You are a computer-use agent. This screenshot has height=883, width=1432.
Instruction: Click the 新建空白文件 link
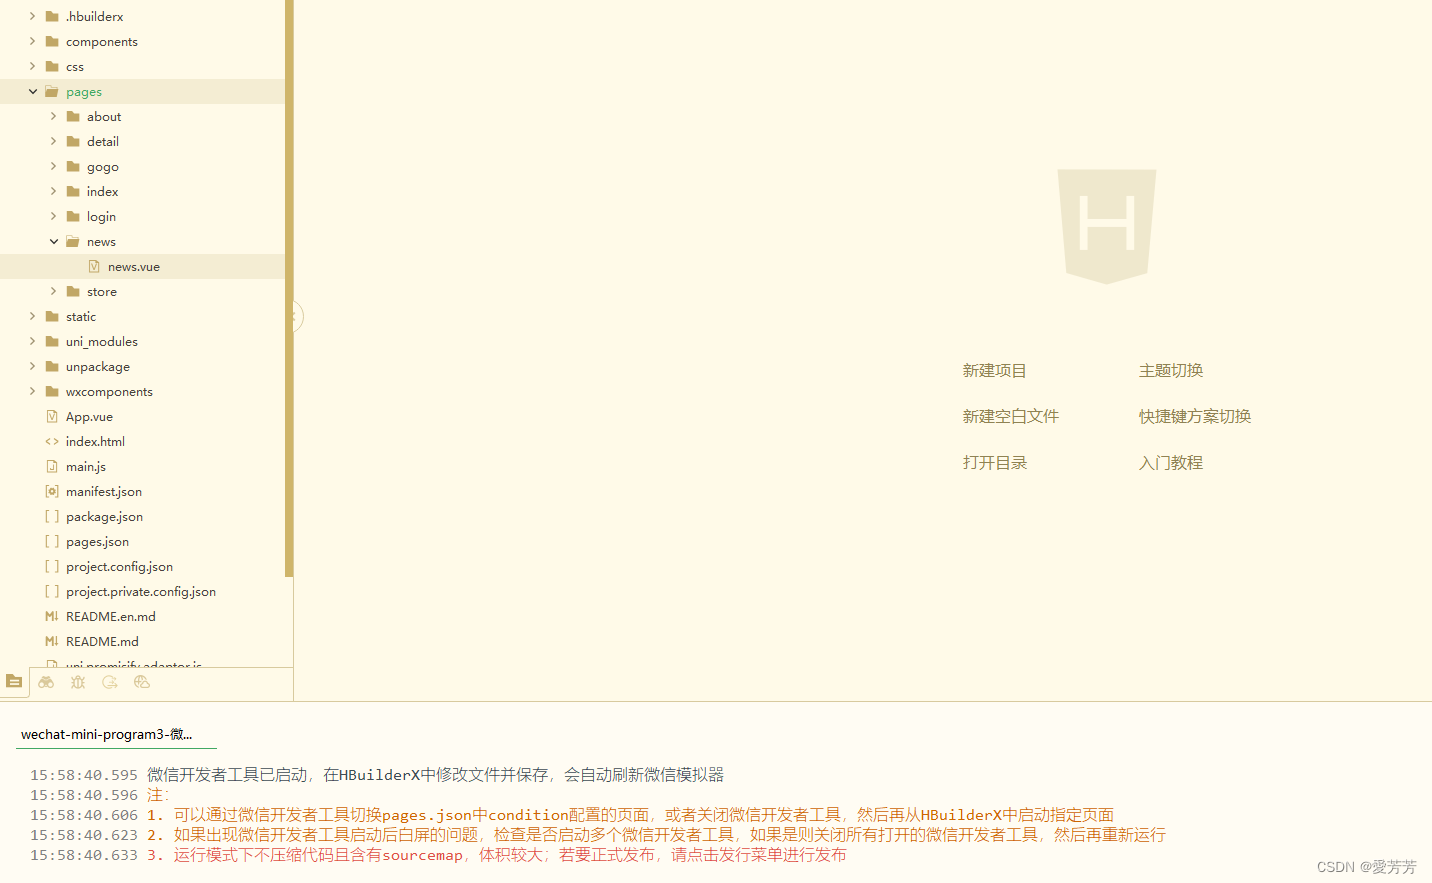[x=1010, y=416]
